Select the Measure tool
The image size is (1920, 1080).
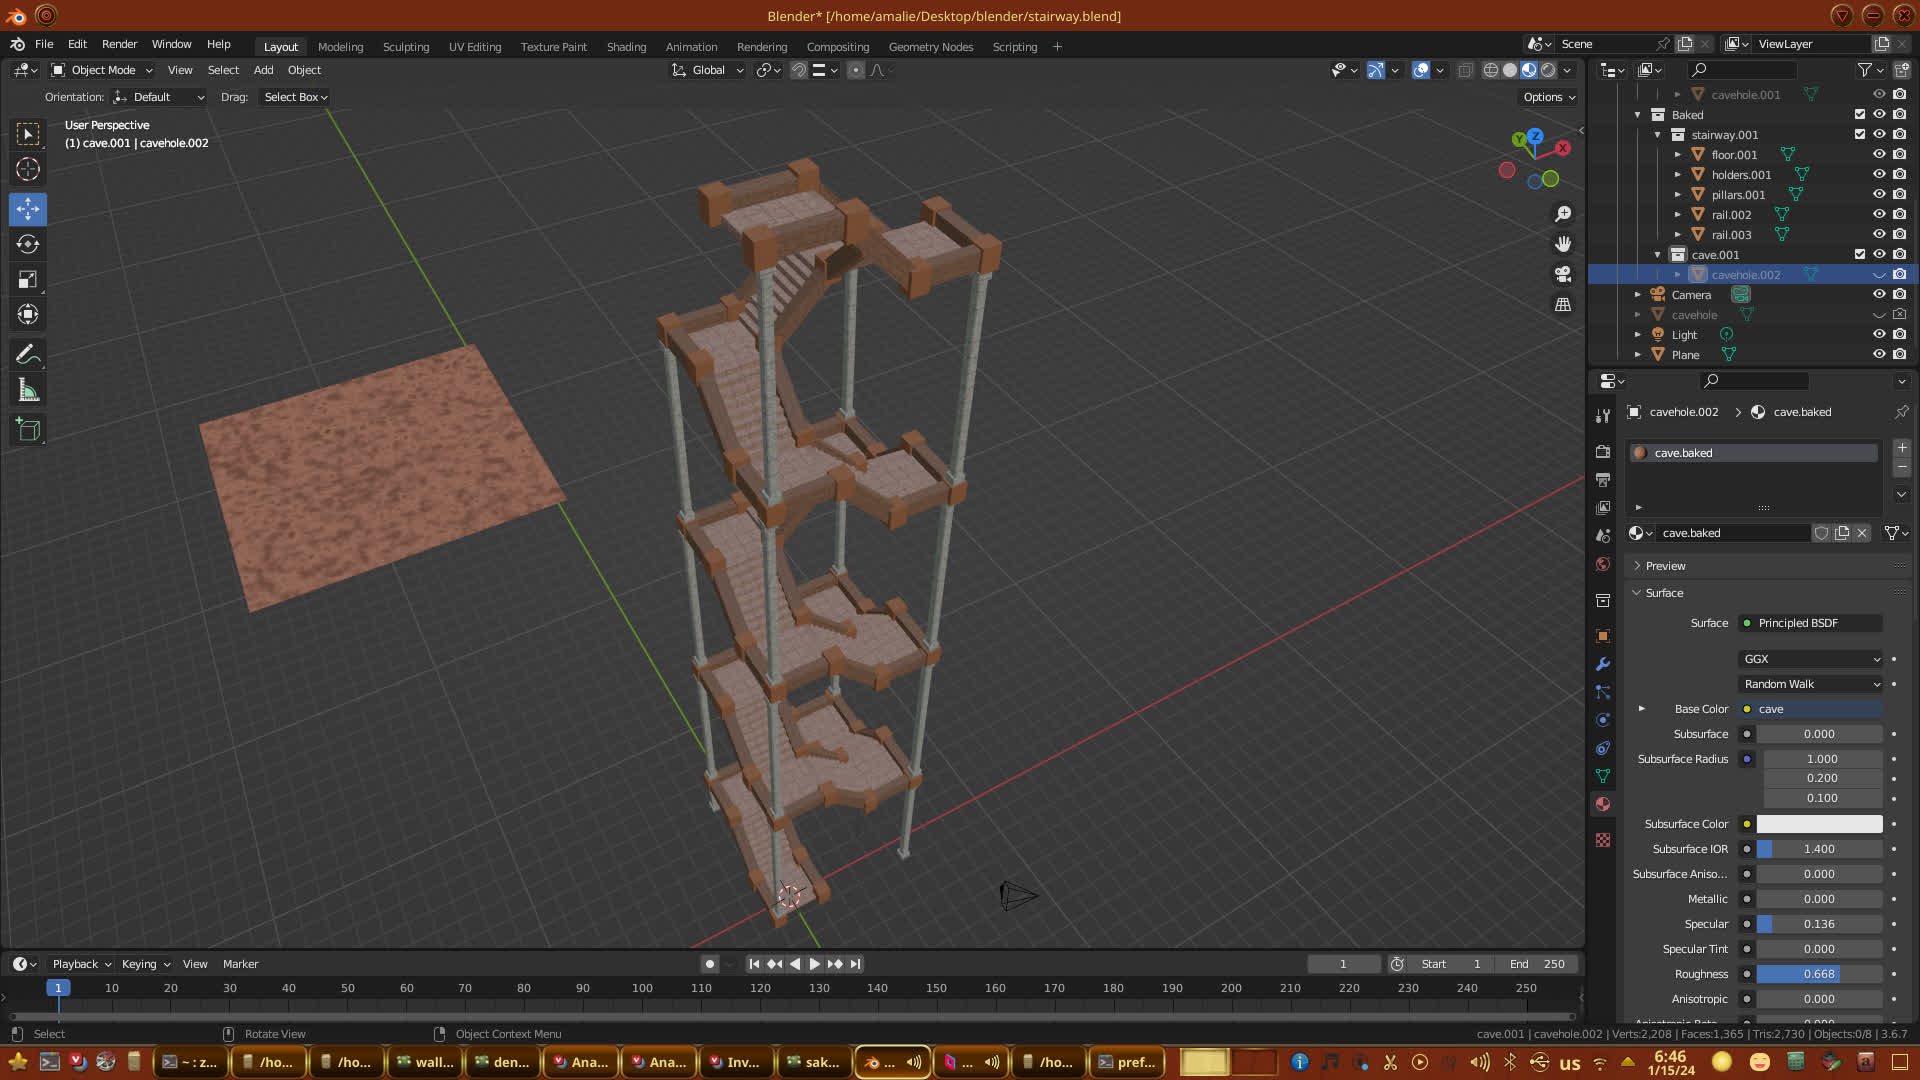(28, 391)
